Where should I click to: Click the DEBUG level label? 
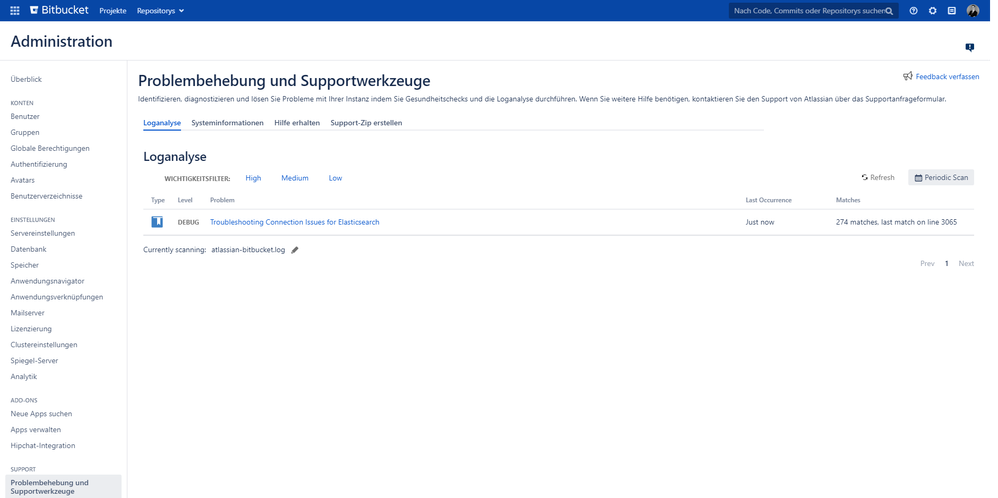188,222
